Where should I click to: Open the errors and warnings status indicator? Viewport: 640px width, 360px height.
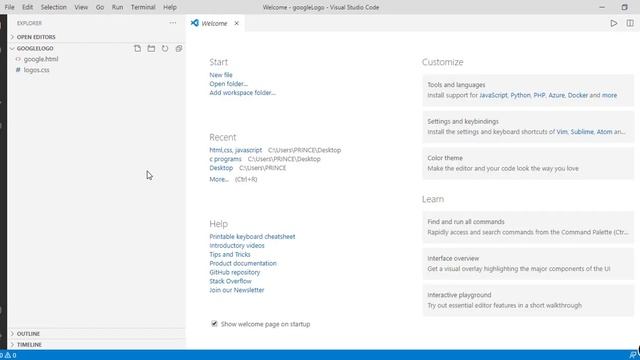coord(8,355)
